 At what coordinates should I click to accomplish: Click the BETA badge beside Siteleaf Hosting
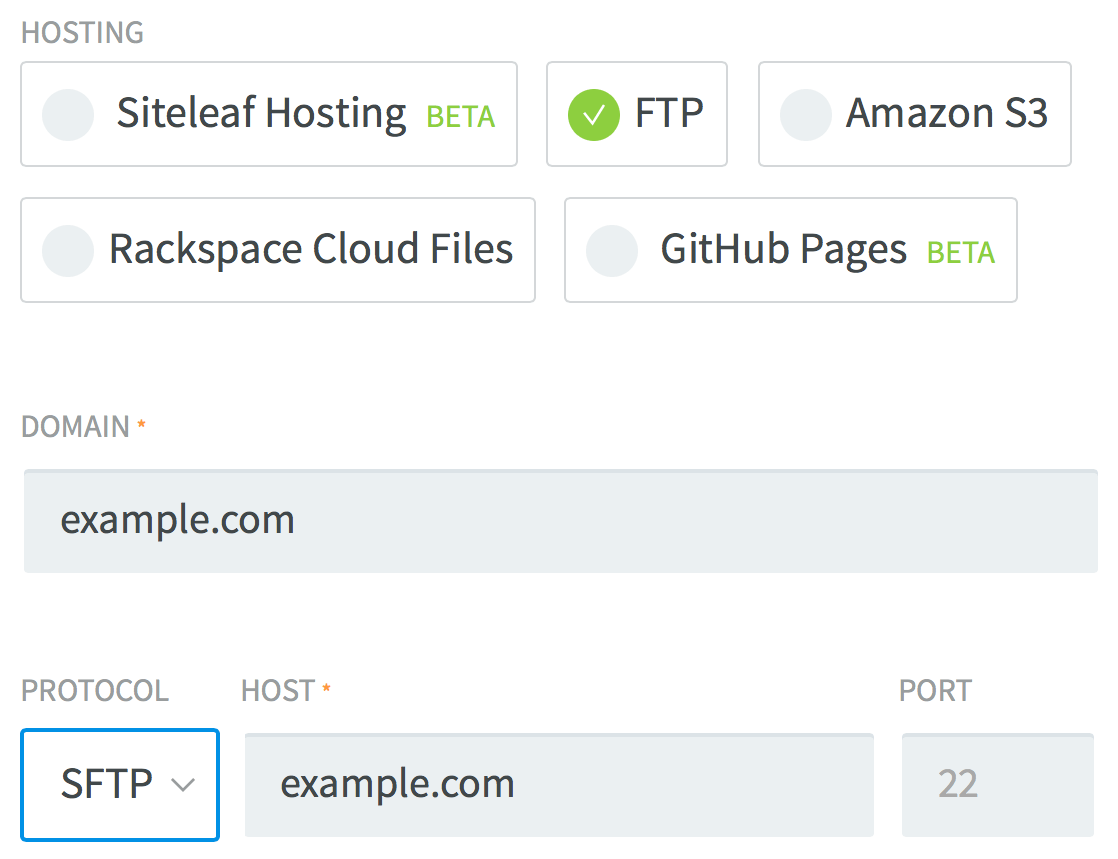pos(461,117)
